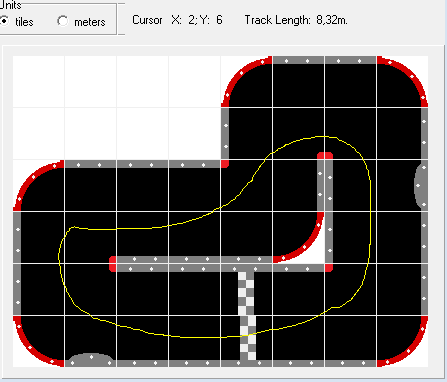447x382 pixels.
Task: Click the gray bulge on the bottom track wall
Action: point(91,360)
